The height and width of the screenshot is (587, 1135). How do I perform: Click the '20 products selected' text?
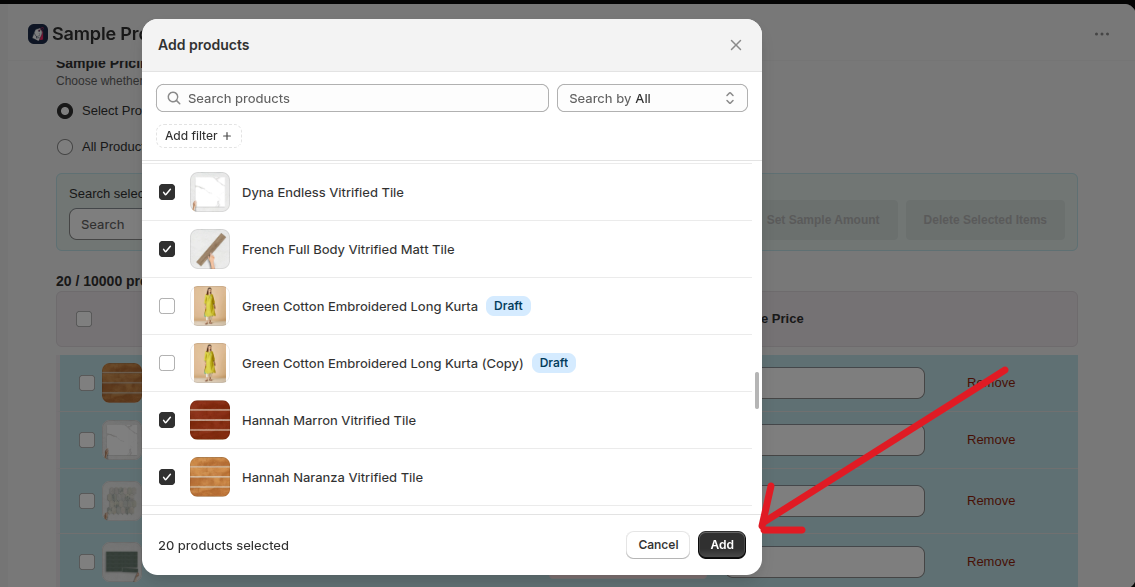click(224, 546)
